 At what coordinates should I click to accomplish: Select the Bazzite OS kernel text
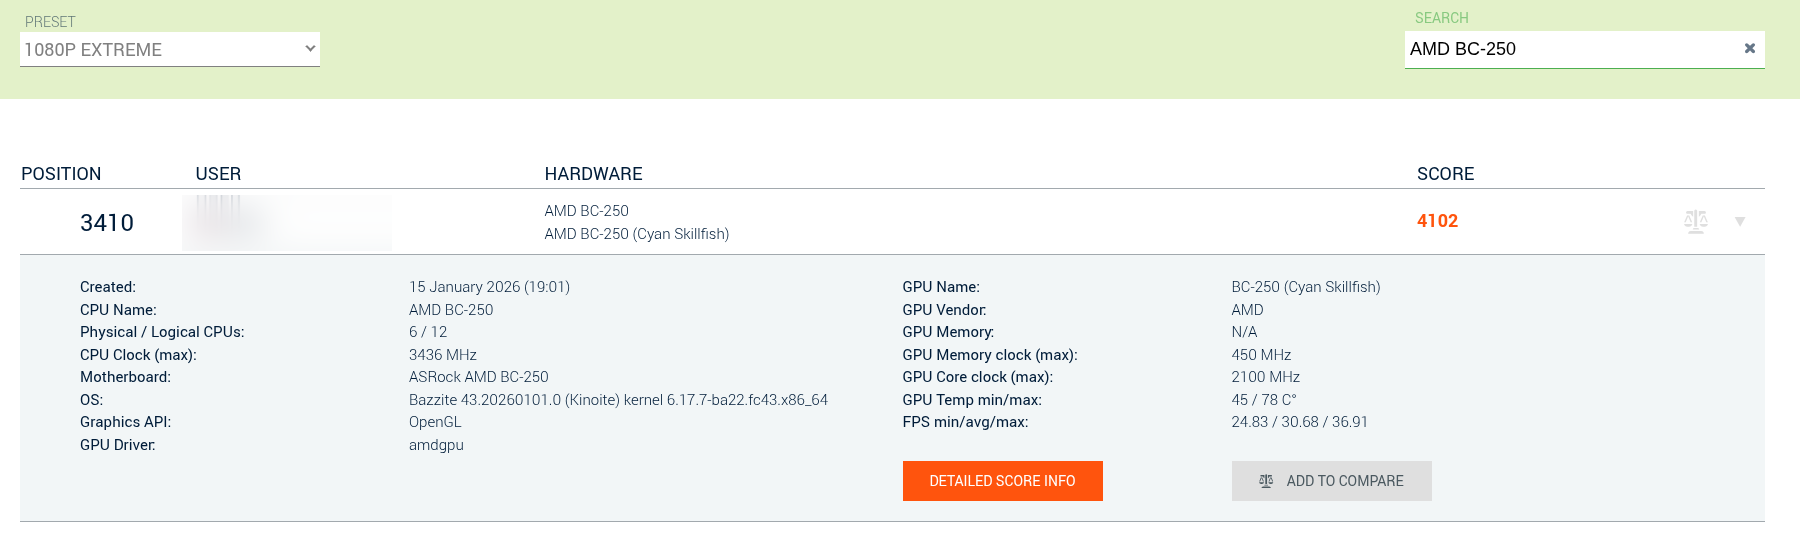(x=618, y=400)
